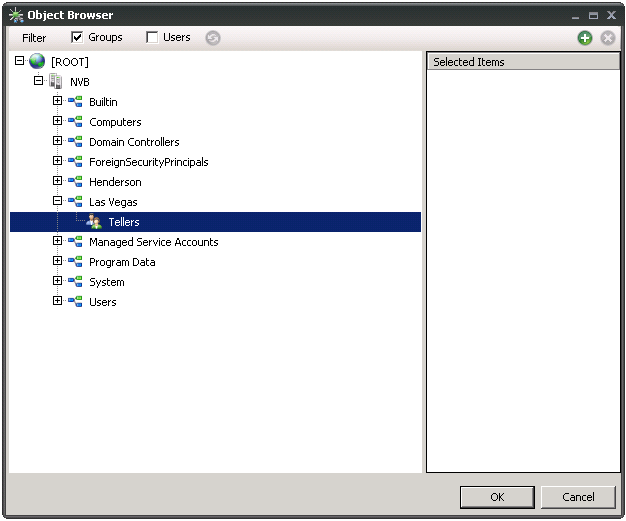Select the ForeignSecurityPrincipals tree label

[149, 162]
